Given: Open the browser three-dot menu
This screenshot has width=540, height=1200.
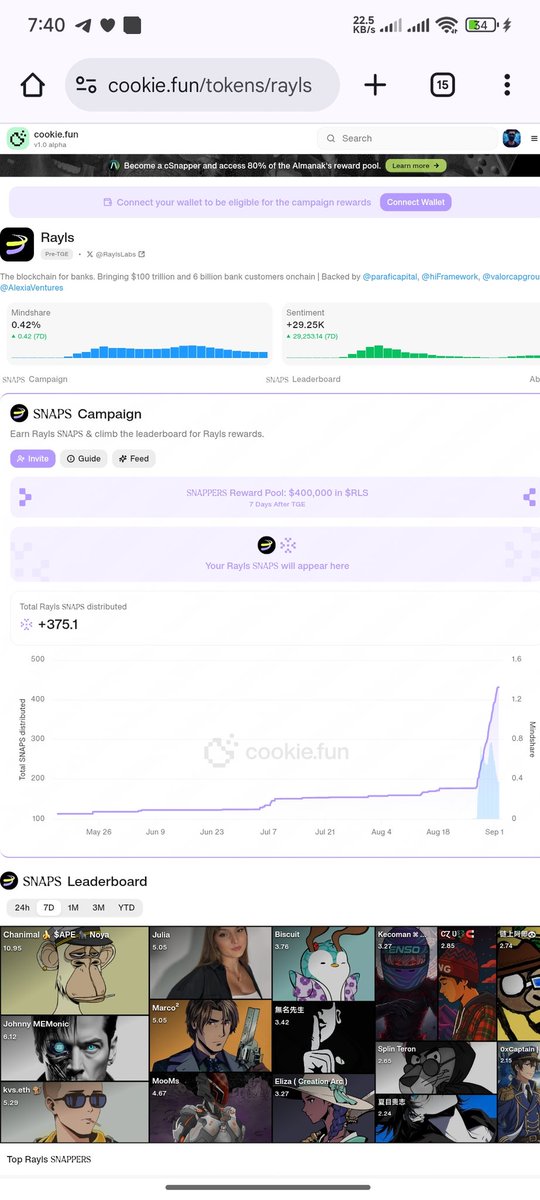Looking at the screenshot, I should click(508, 85).
